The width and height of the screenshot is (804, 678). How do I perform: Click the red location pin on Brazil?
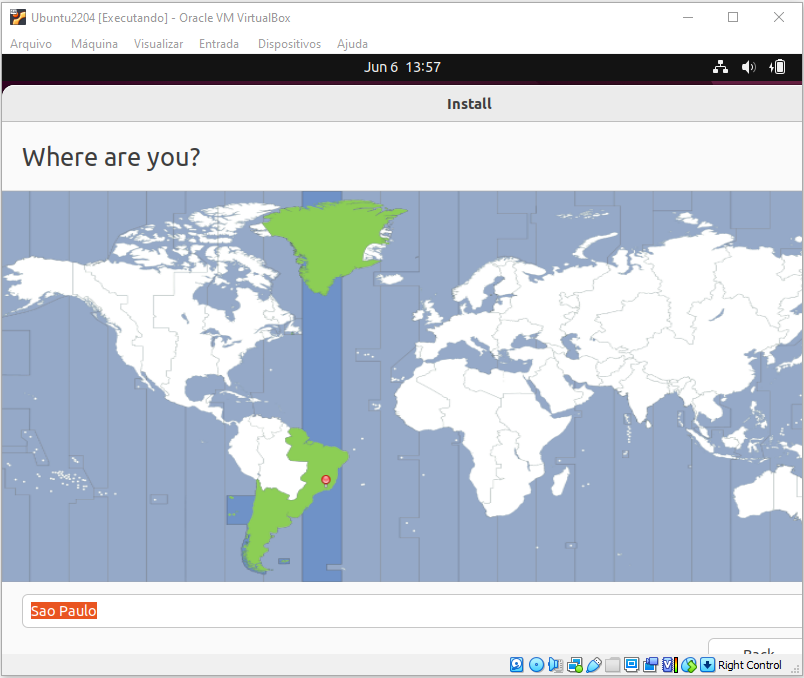tap(326, 480)
